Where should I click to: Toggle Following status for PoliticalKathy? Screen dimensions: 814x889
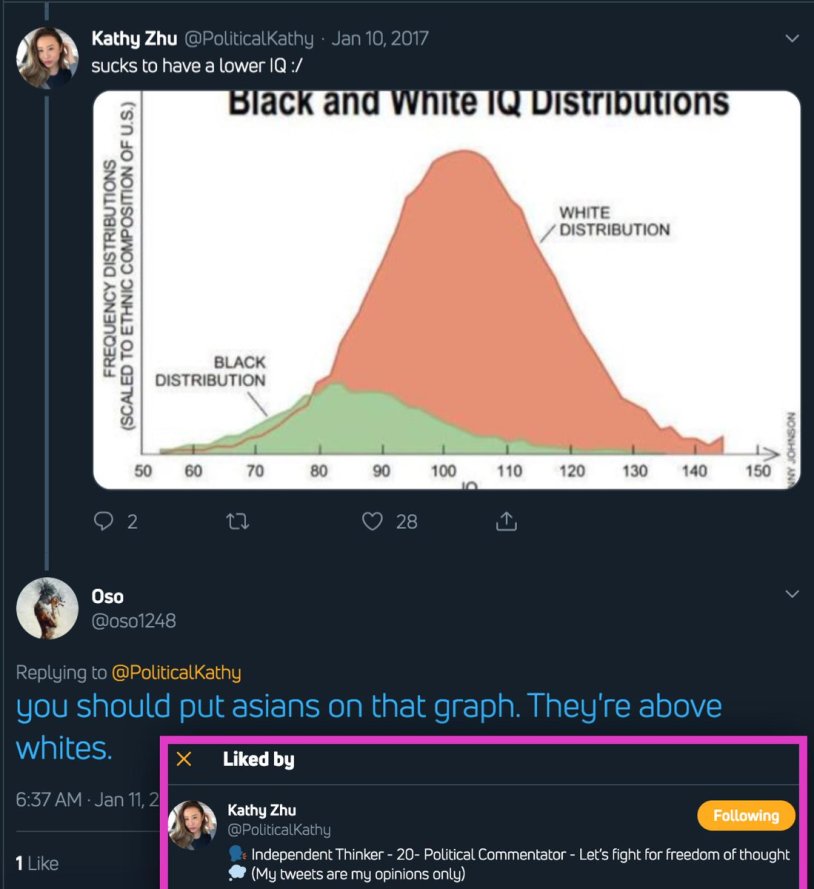point(746,816)
